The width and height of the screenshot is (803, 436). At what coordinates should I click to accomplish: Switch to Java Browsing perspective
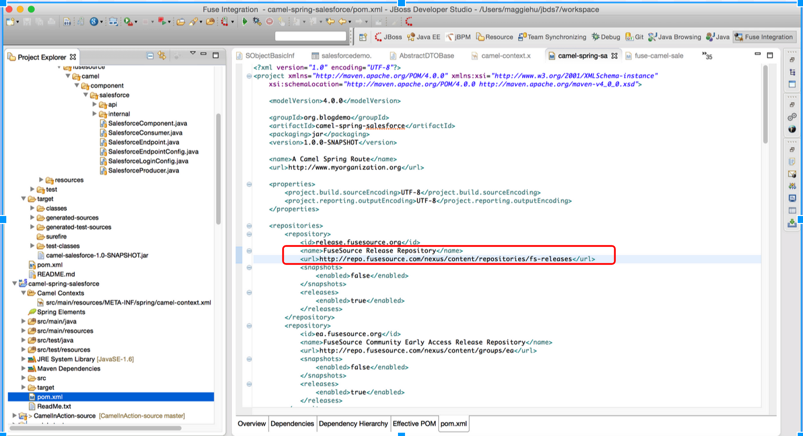click(x=674, y=37)
